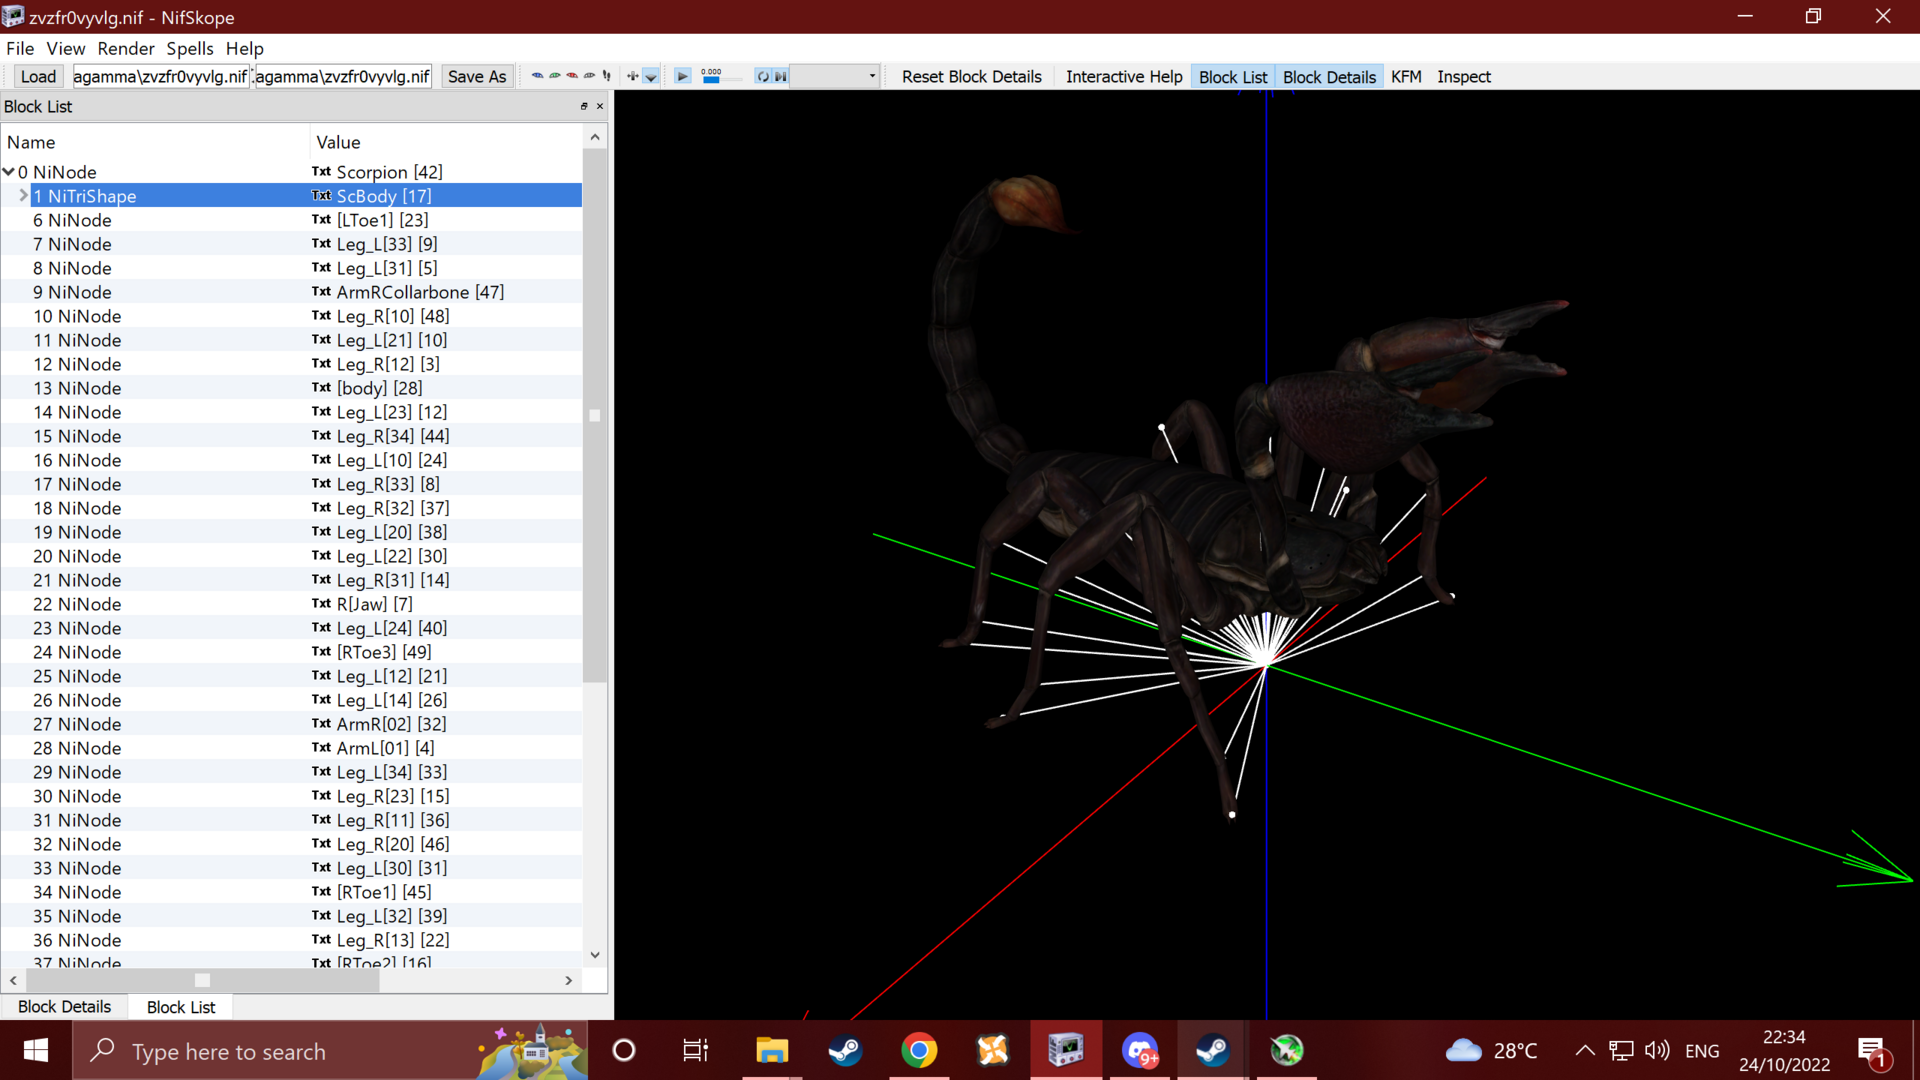
Task: Select the gray User view icon
Action: pos(589,75)
